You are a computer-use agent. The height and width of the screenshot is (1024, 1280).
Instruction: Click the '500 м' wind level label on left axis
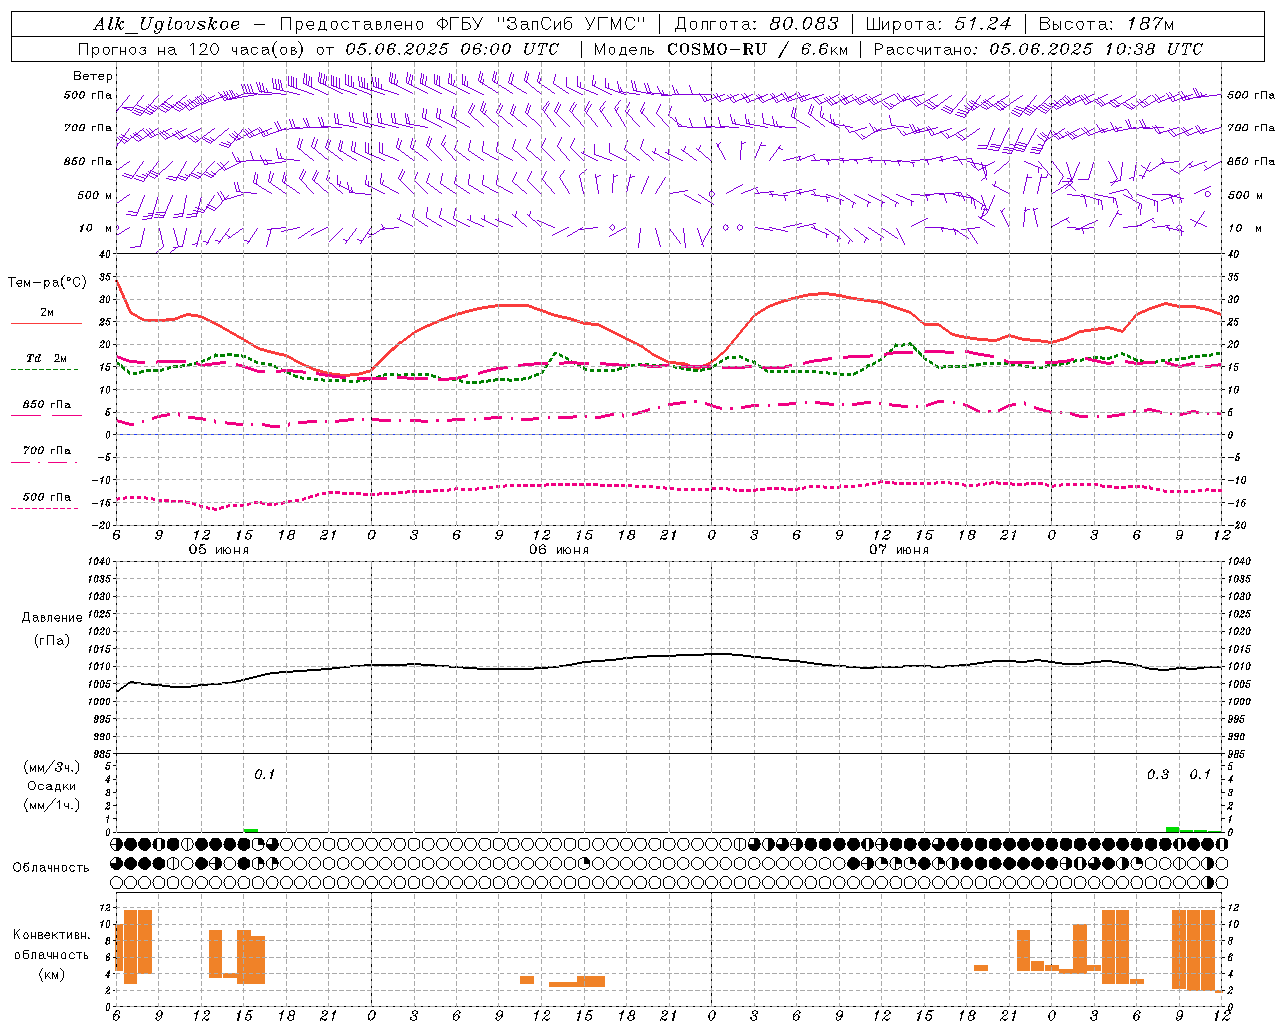click(95, 195)
